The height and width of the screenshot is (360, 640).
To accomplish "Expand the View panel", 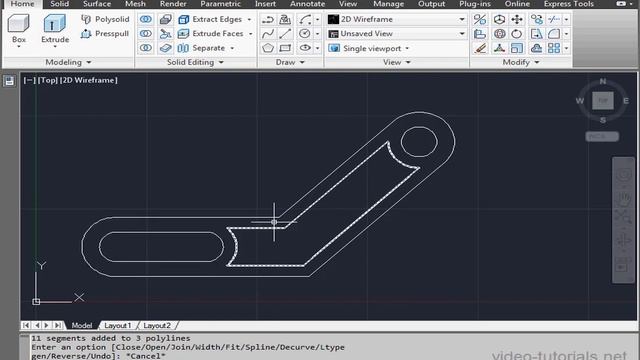I will [396, 62].
